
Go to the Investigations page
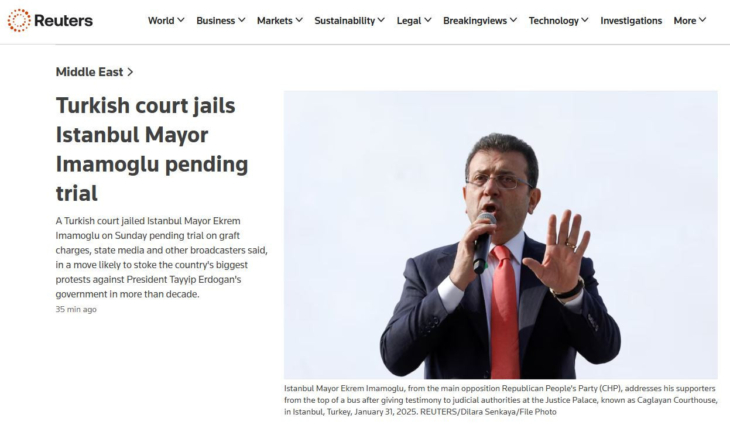631,20
